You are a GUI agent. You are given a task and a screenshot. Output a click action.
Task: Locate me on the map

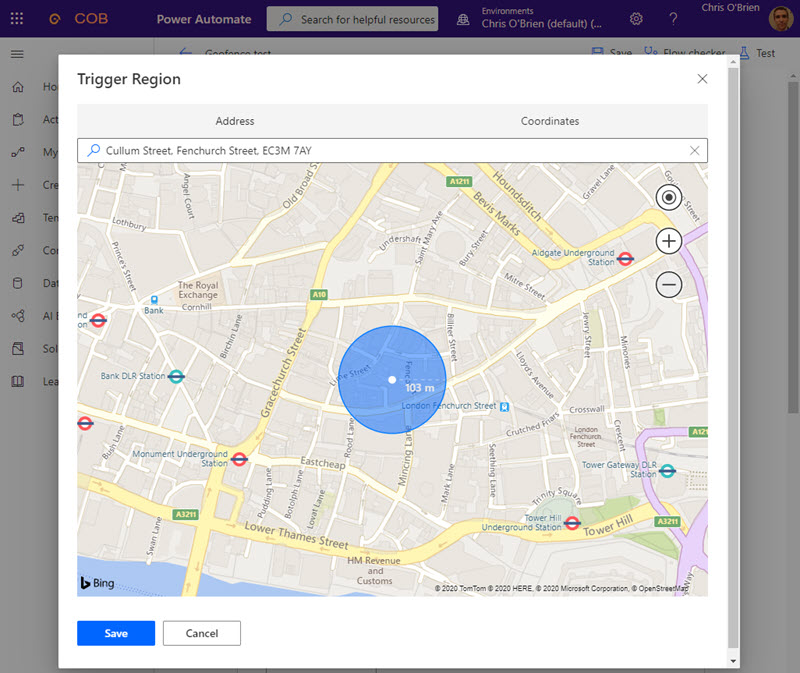tap(669, 197)
